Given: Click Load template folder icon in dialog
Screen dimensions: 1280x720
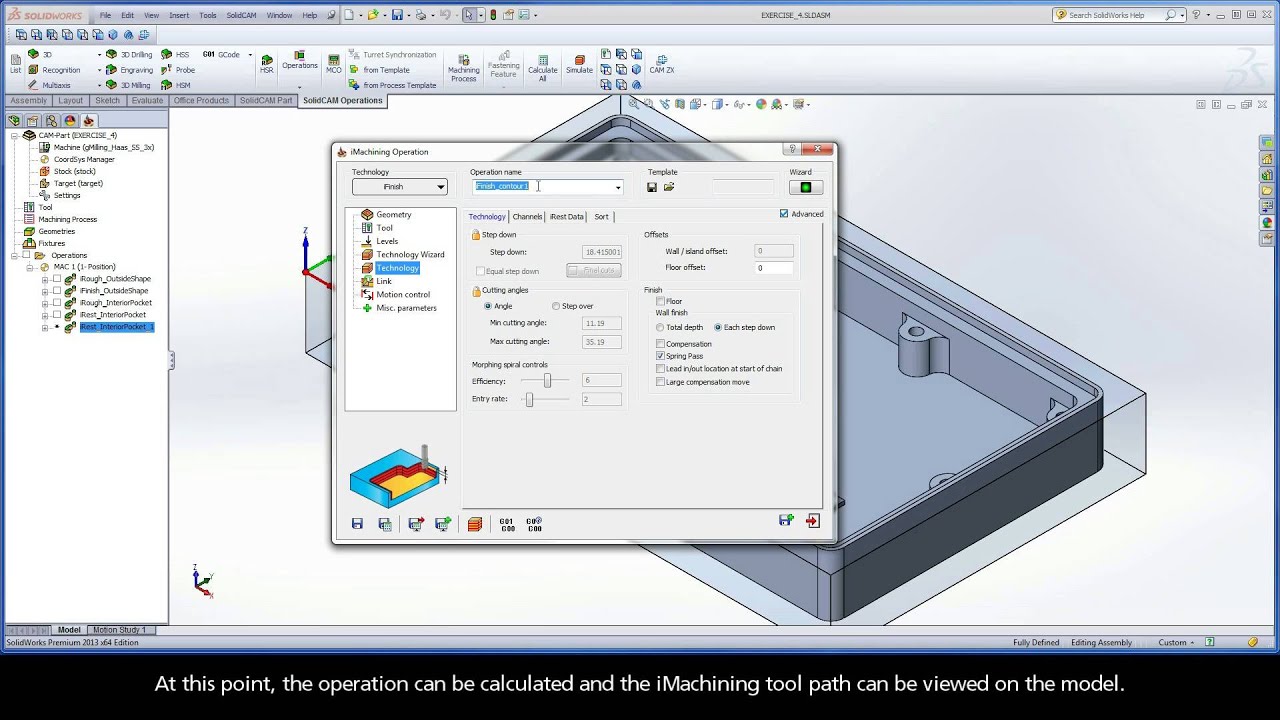Looking at the screenshot, I should pos(669,187).
